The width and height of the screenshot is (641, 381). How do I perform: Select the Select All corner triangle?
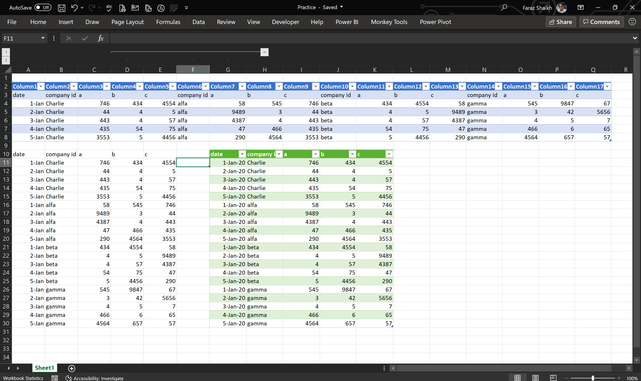[7, 69]
